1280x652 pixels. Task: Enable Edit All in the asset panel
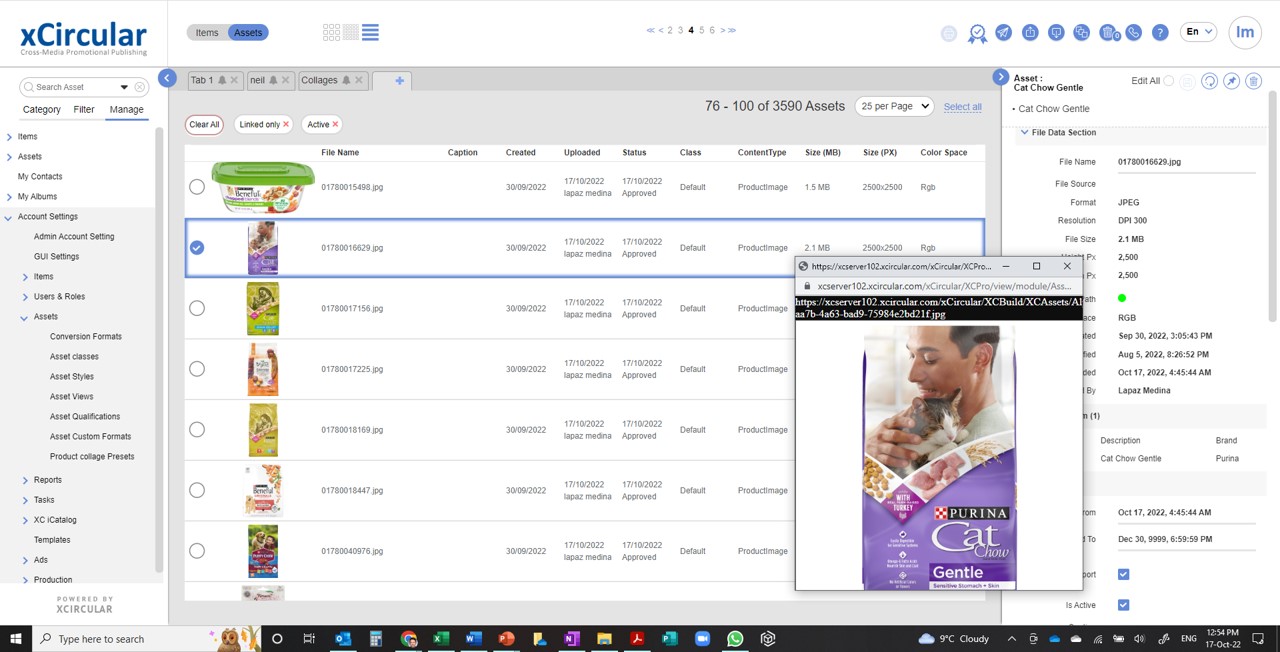[1169, 80]
